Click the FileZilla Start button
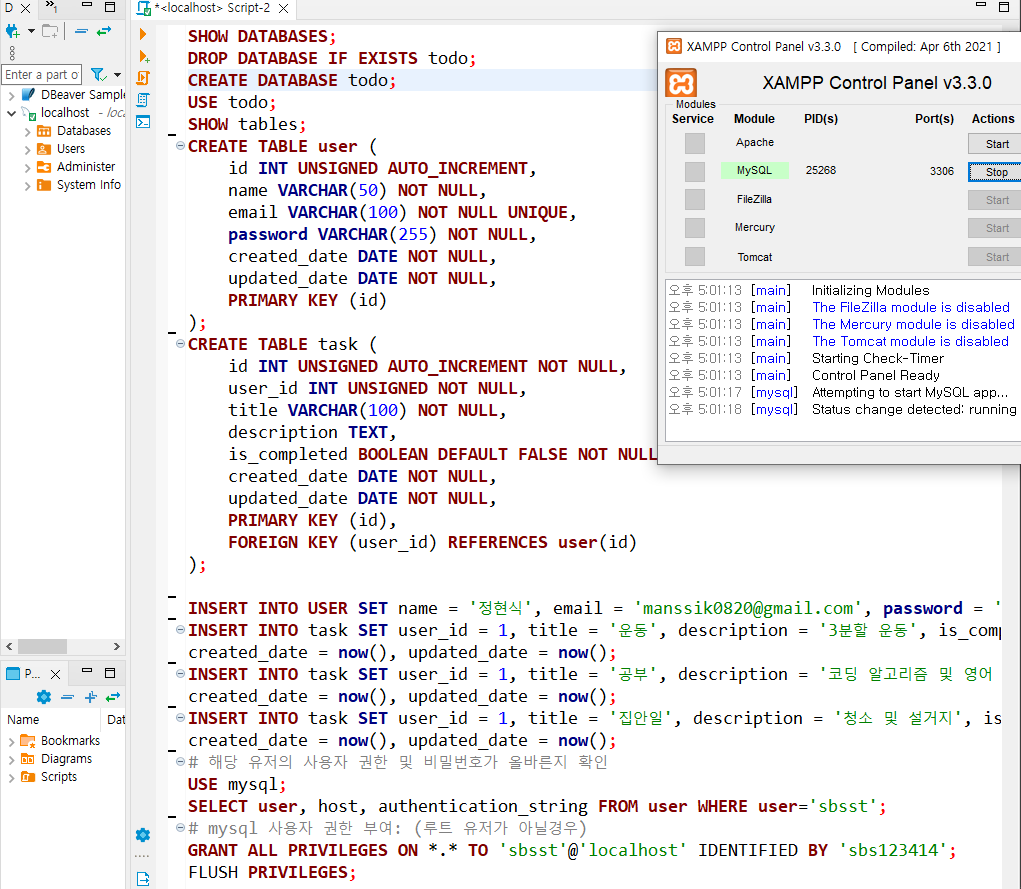Image resolution: width=1021 pixels, height=889 pixels. coord(996,200)
